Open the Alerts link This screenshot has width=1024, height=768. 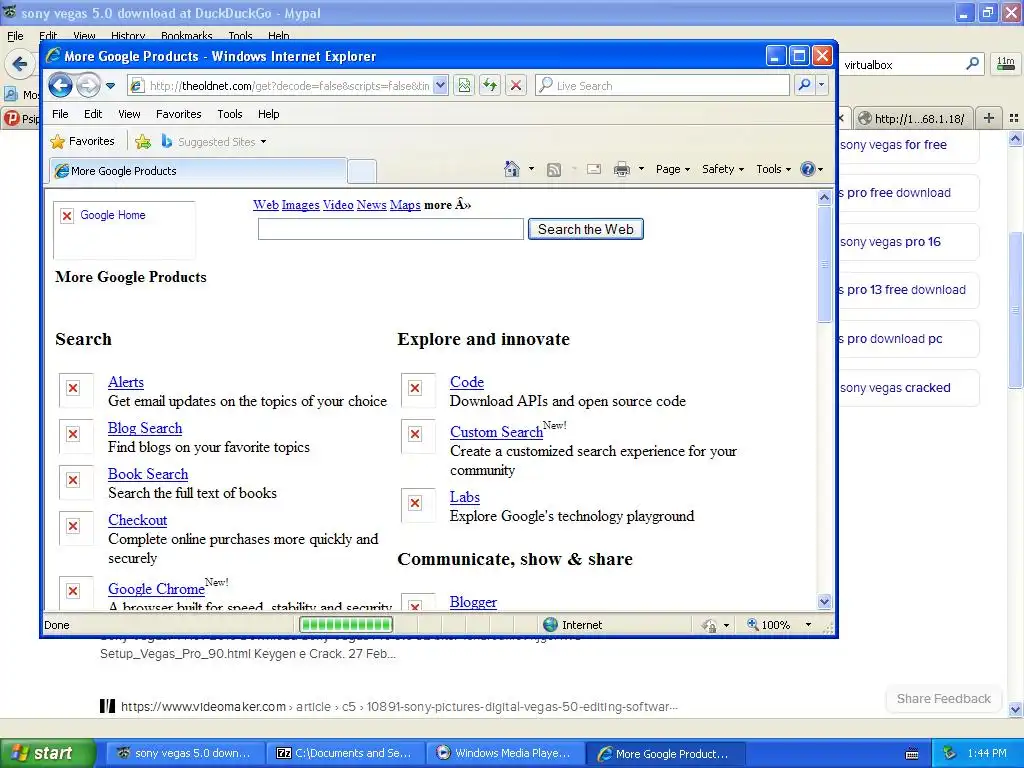pos(126,382)
